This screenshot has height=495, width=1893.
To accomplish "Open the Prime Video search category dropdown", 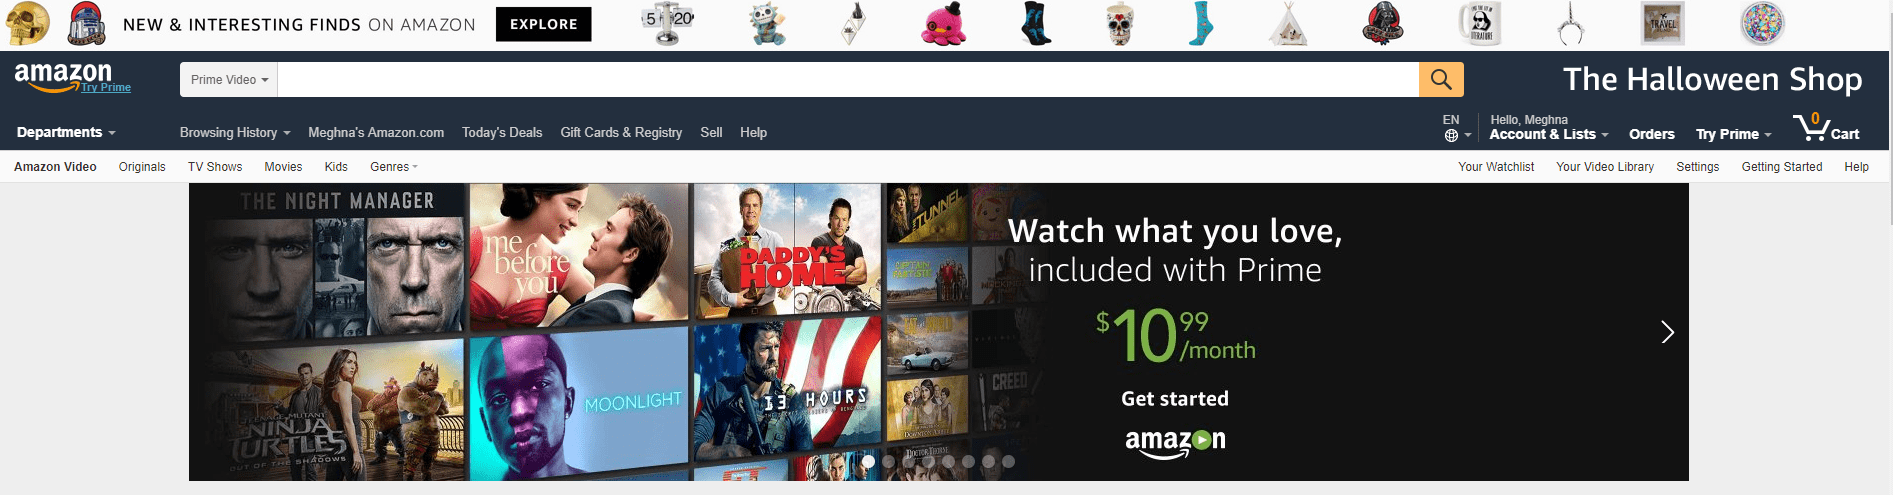I will point(229,79).
